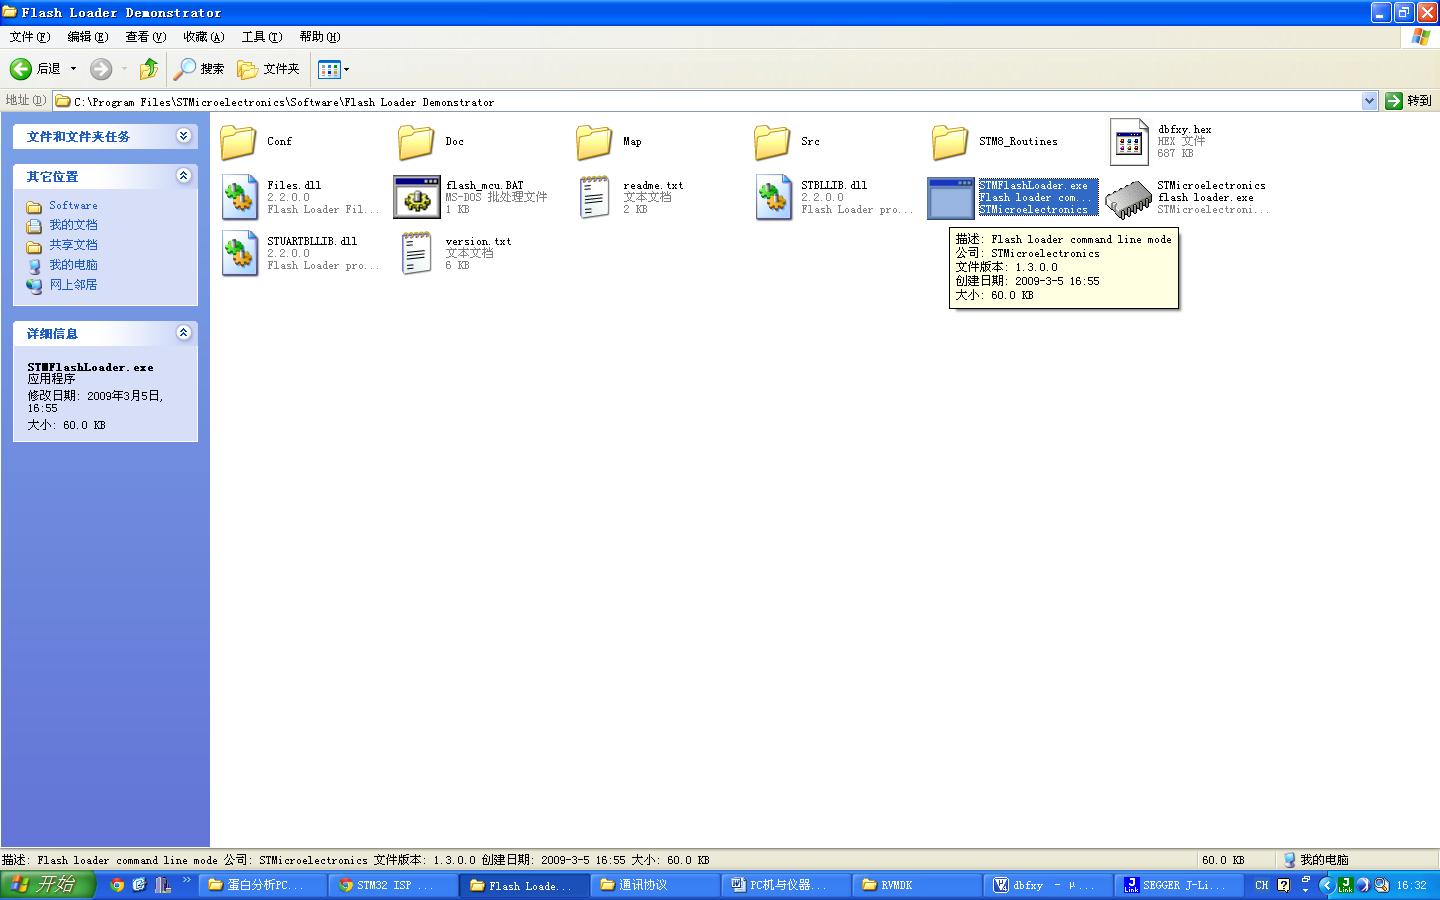Toggle the Folders (文件夹) pane
1440x900 pixels.
tap(268, 69)
